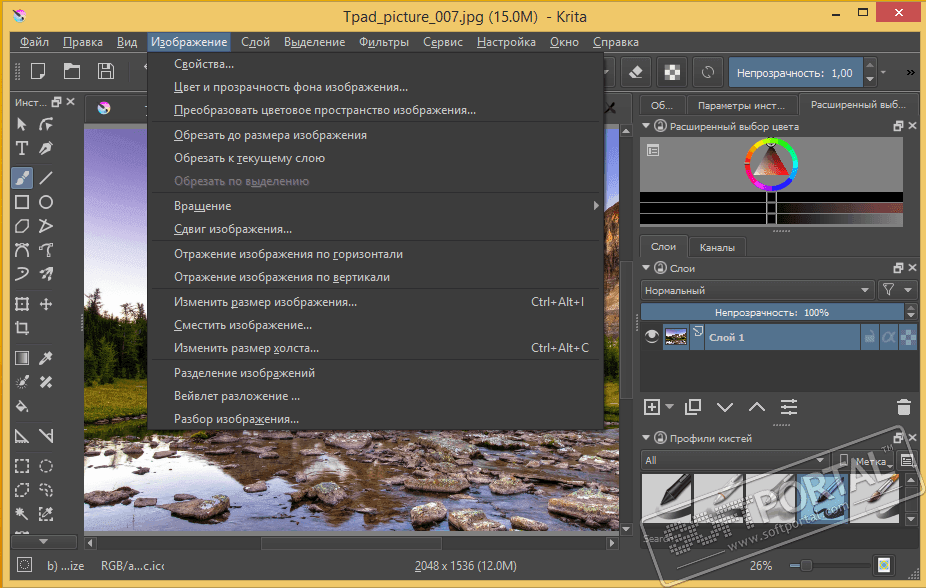The width and height of the screenshot is (926, 588).
Task: Move layer down with down chevron
Action: click(725, 407)
